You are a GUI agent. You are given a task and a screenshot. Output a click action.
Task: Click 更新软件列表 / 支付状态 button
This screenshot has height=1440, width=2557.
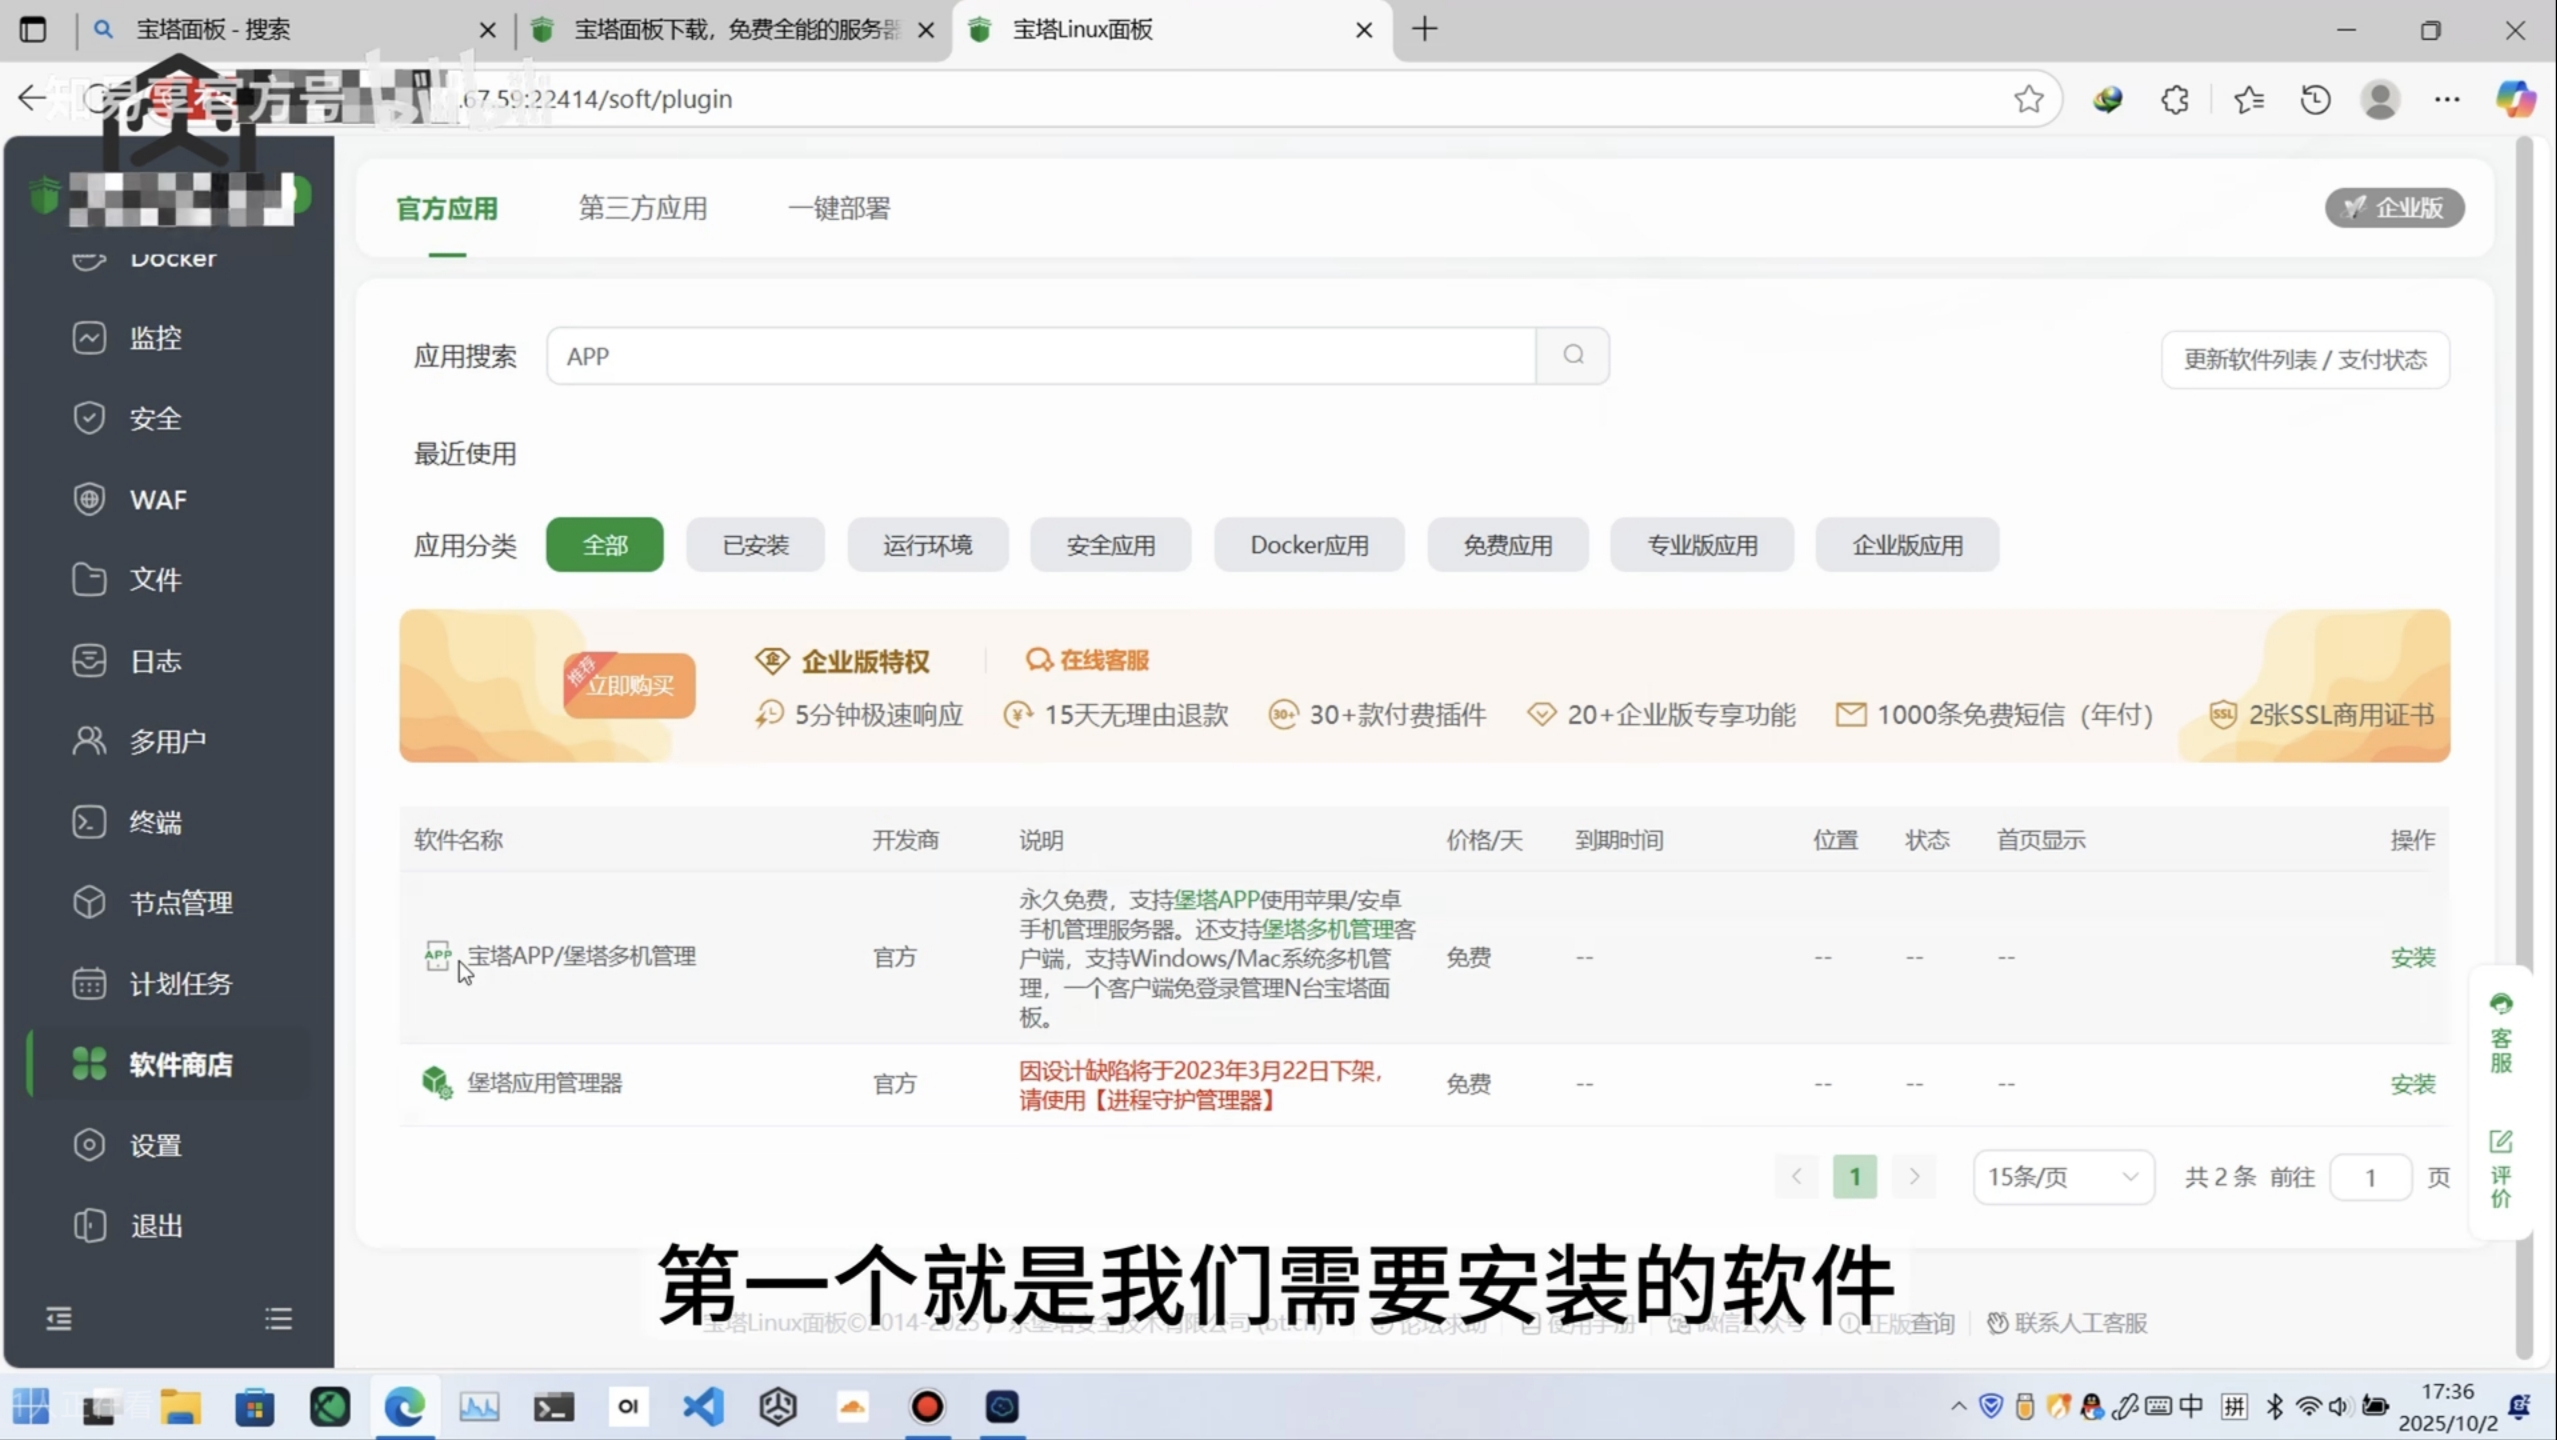[x=2304, y=360]
